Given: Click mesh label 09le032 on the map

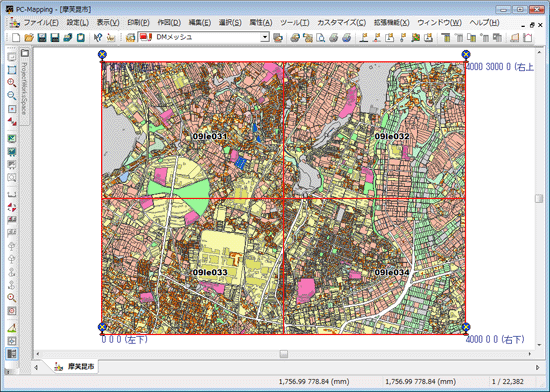Looking at the screenshot, I should [392, 136].
